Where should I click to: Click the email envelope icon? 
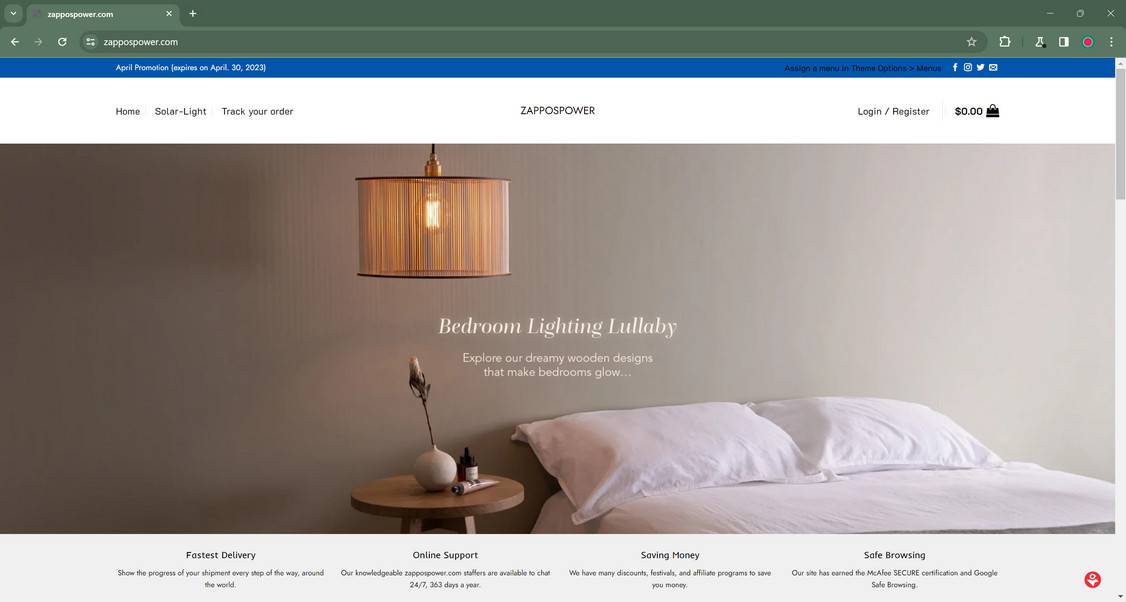993,68
